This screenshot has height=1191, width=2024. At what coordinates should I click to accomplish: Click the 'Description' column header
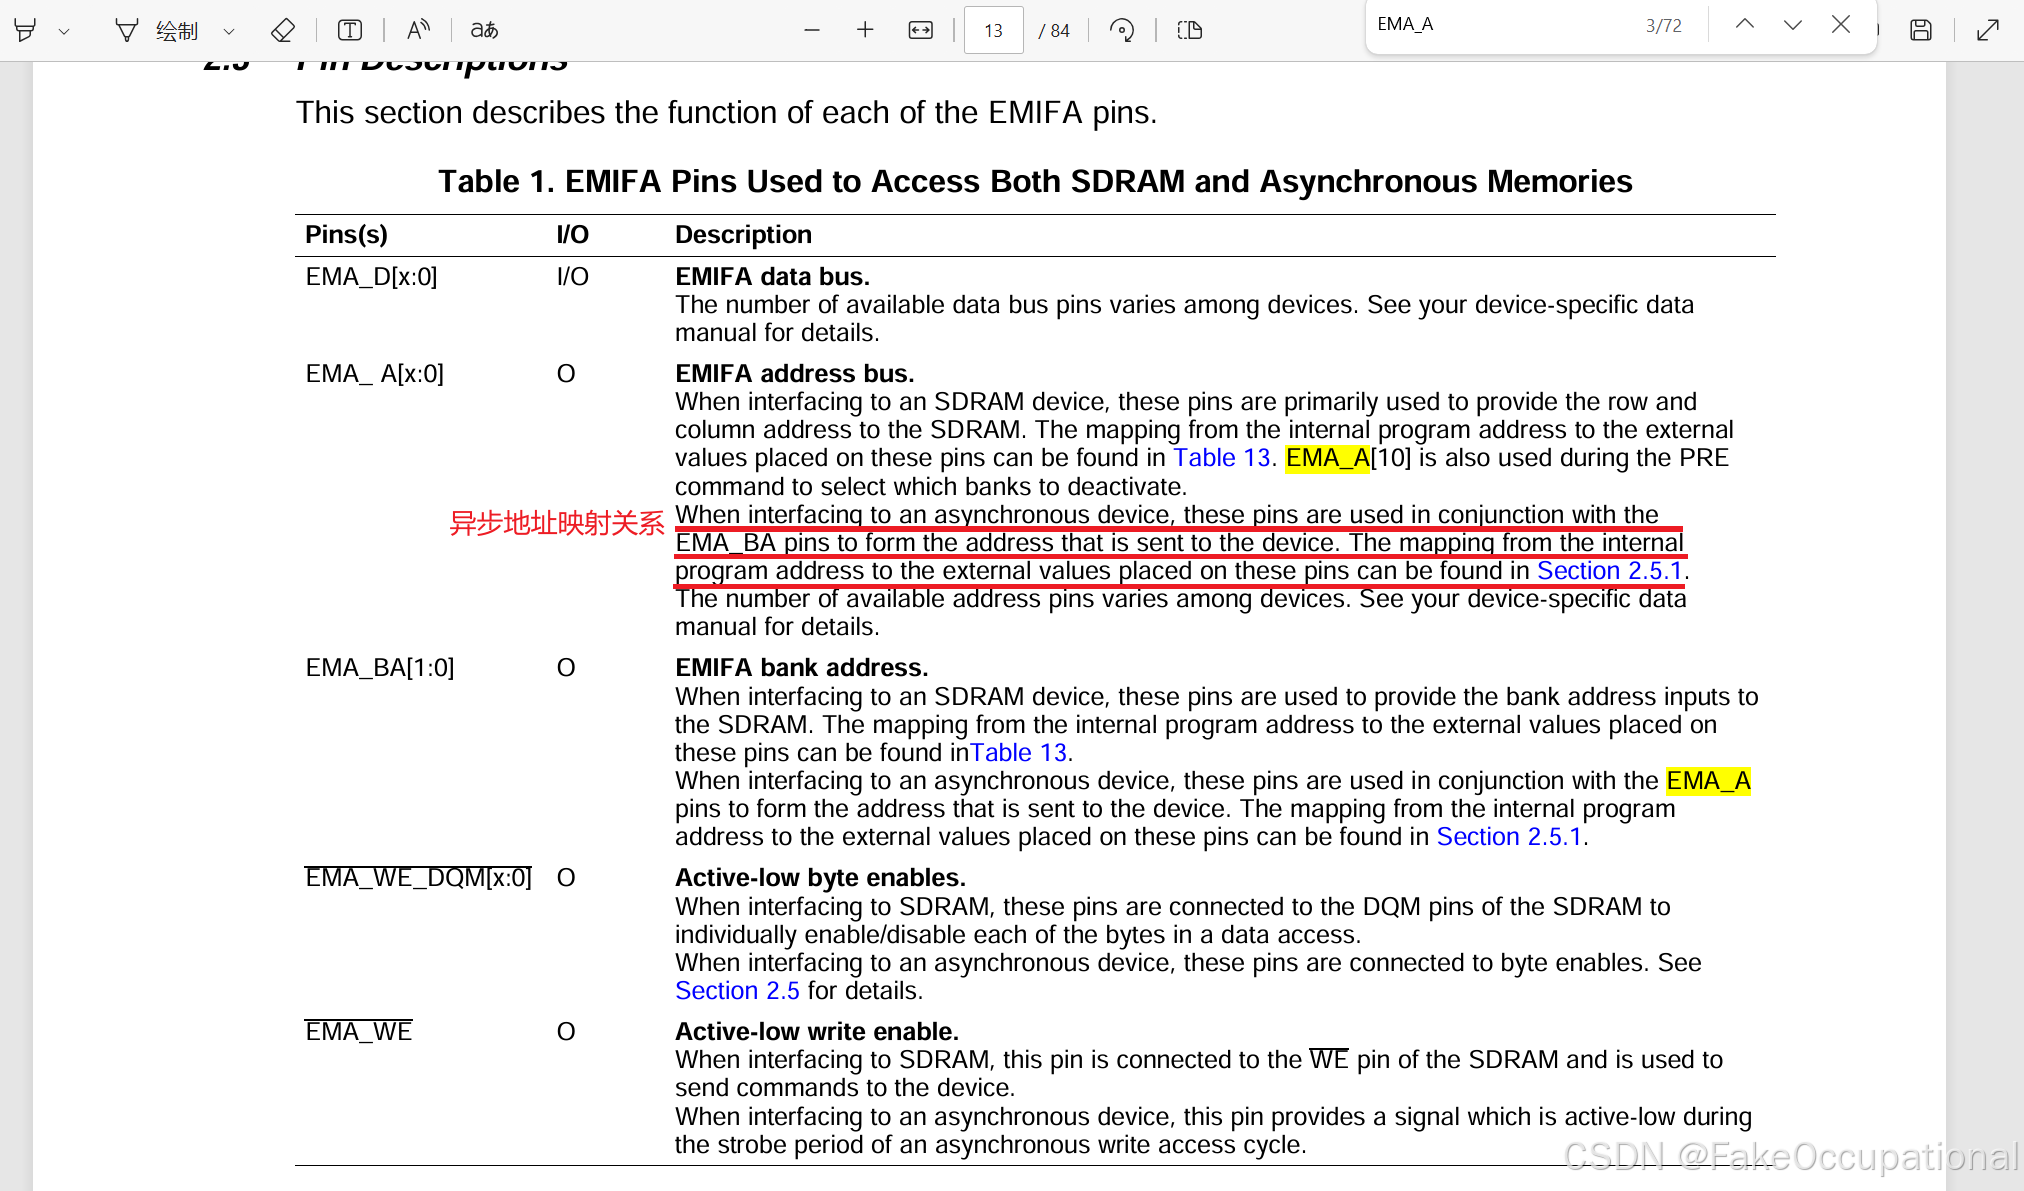tap(743, 235)
